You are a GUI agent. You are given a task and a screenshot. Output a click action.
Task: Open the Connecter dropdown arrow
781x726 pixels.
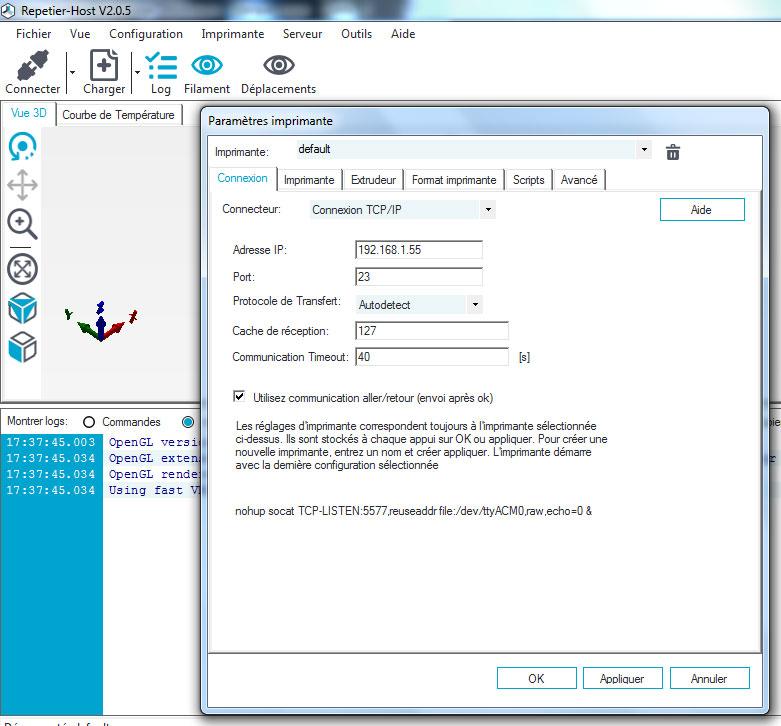(72, 73)
